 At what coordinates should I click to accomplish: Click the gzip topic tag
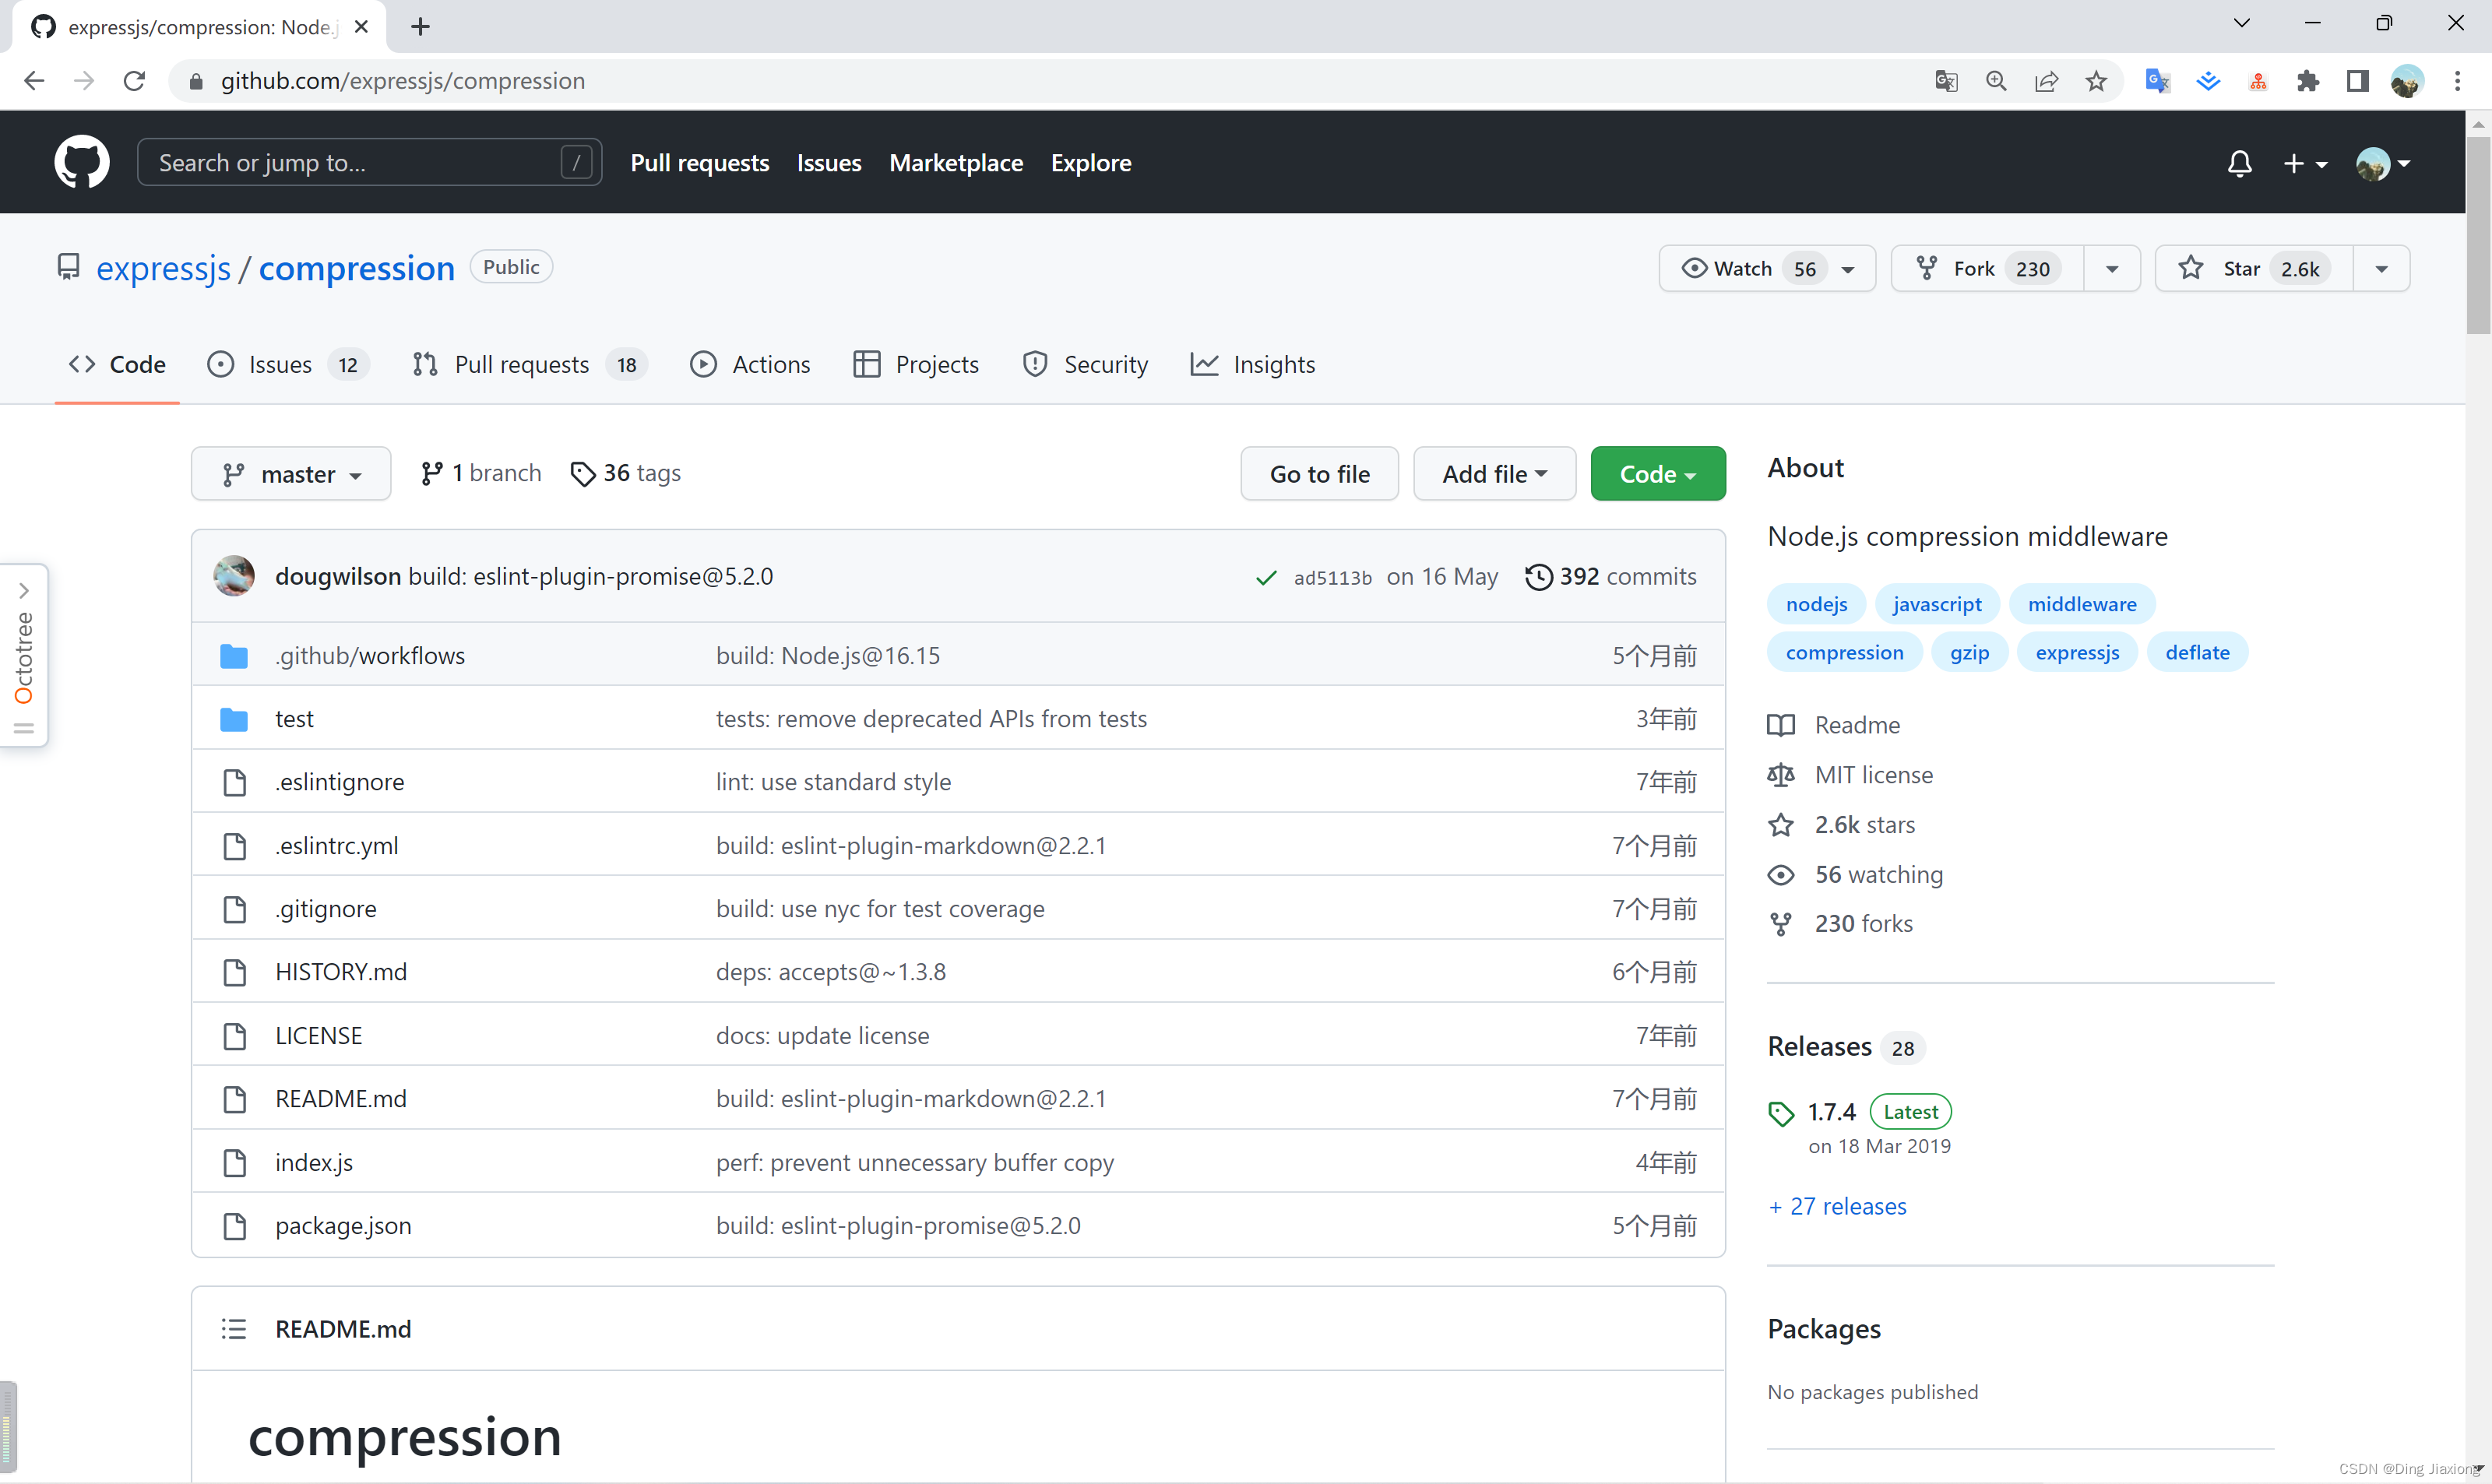tap(1969, 652)
